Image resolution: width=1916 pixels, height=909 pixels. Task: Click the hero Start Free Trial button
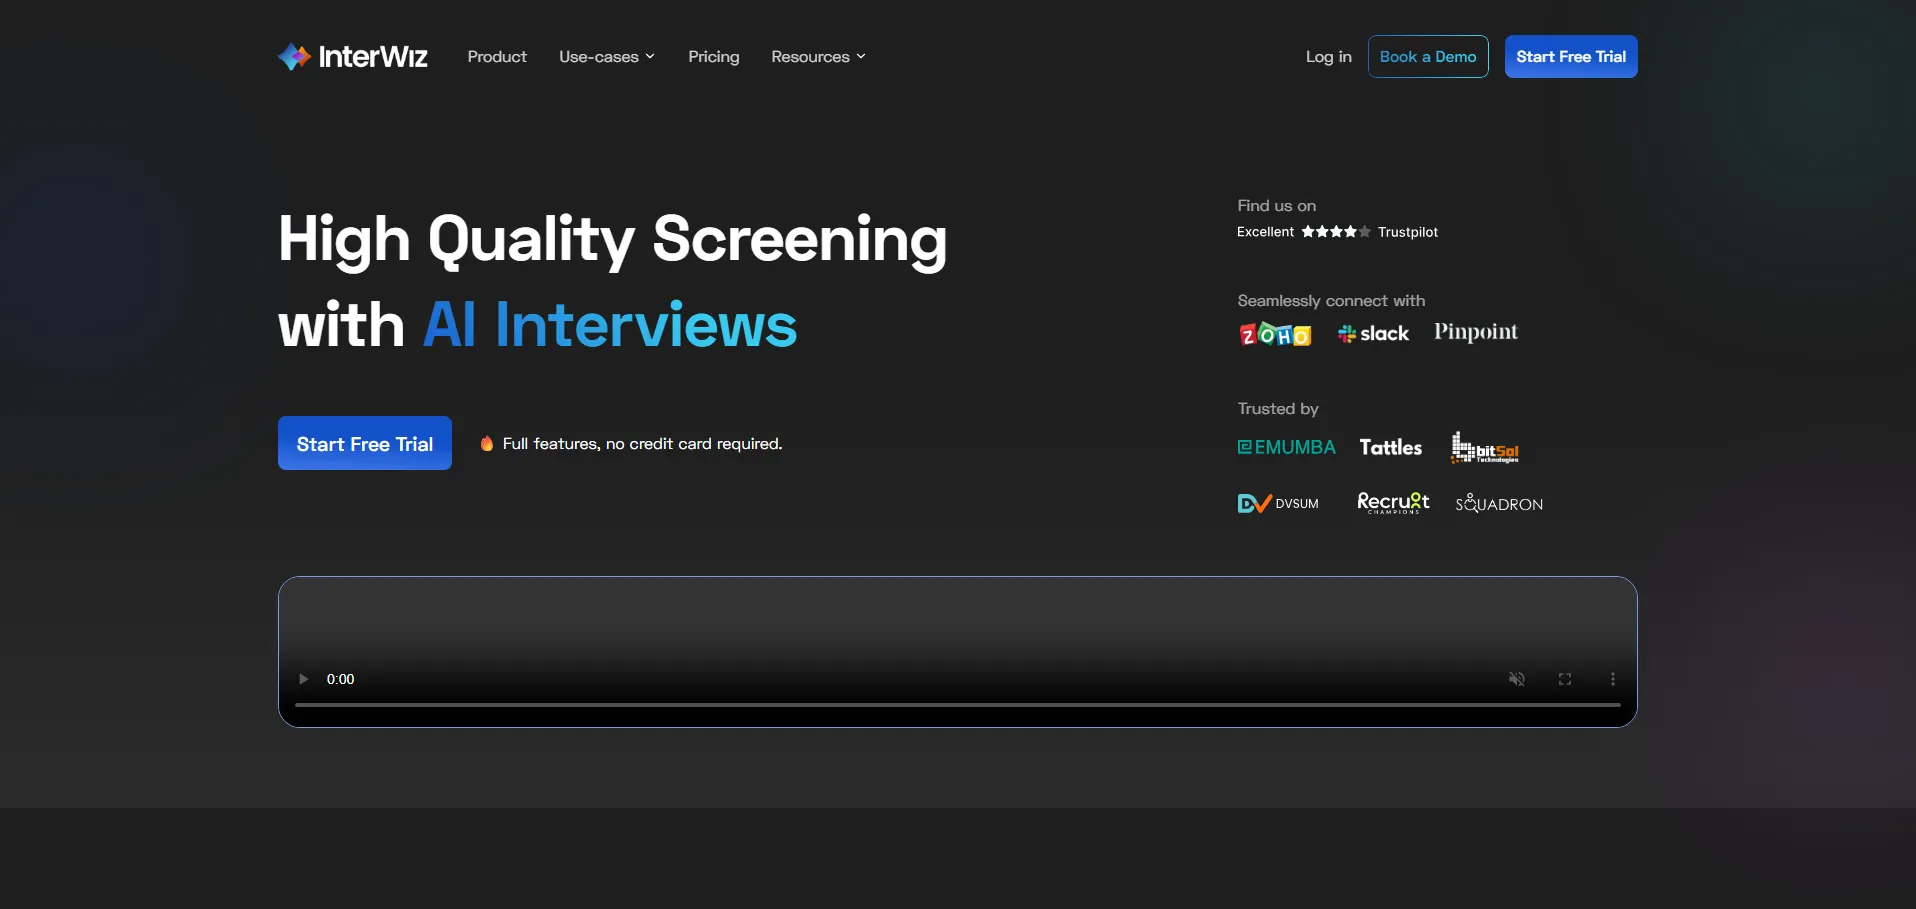(x=364, y=444)
